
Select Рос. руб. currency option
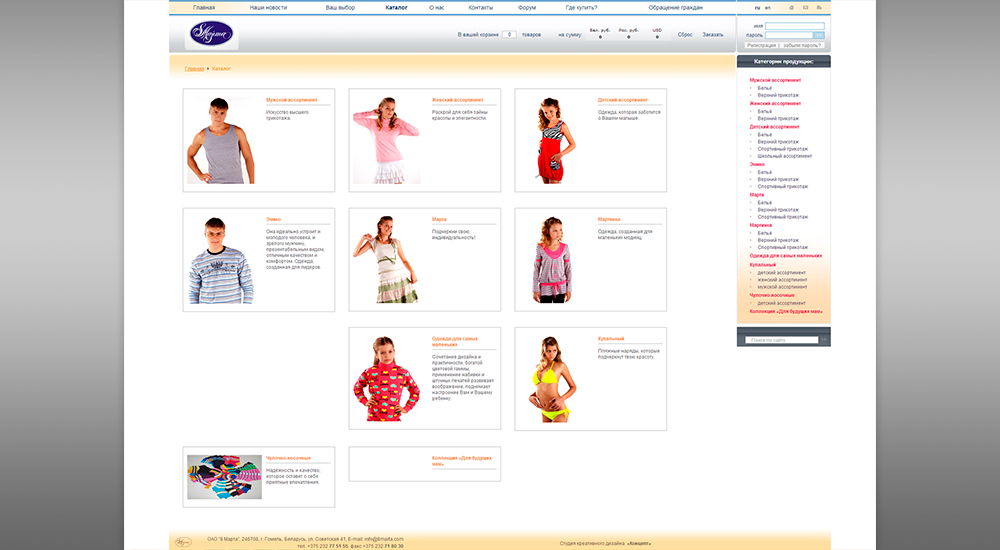[629, 37]
